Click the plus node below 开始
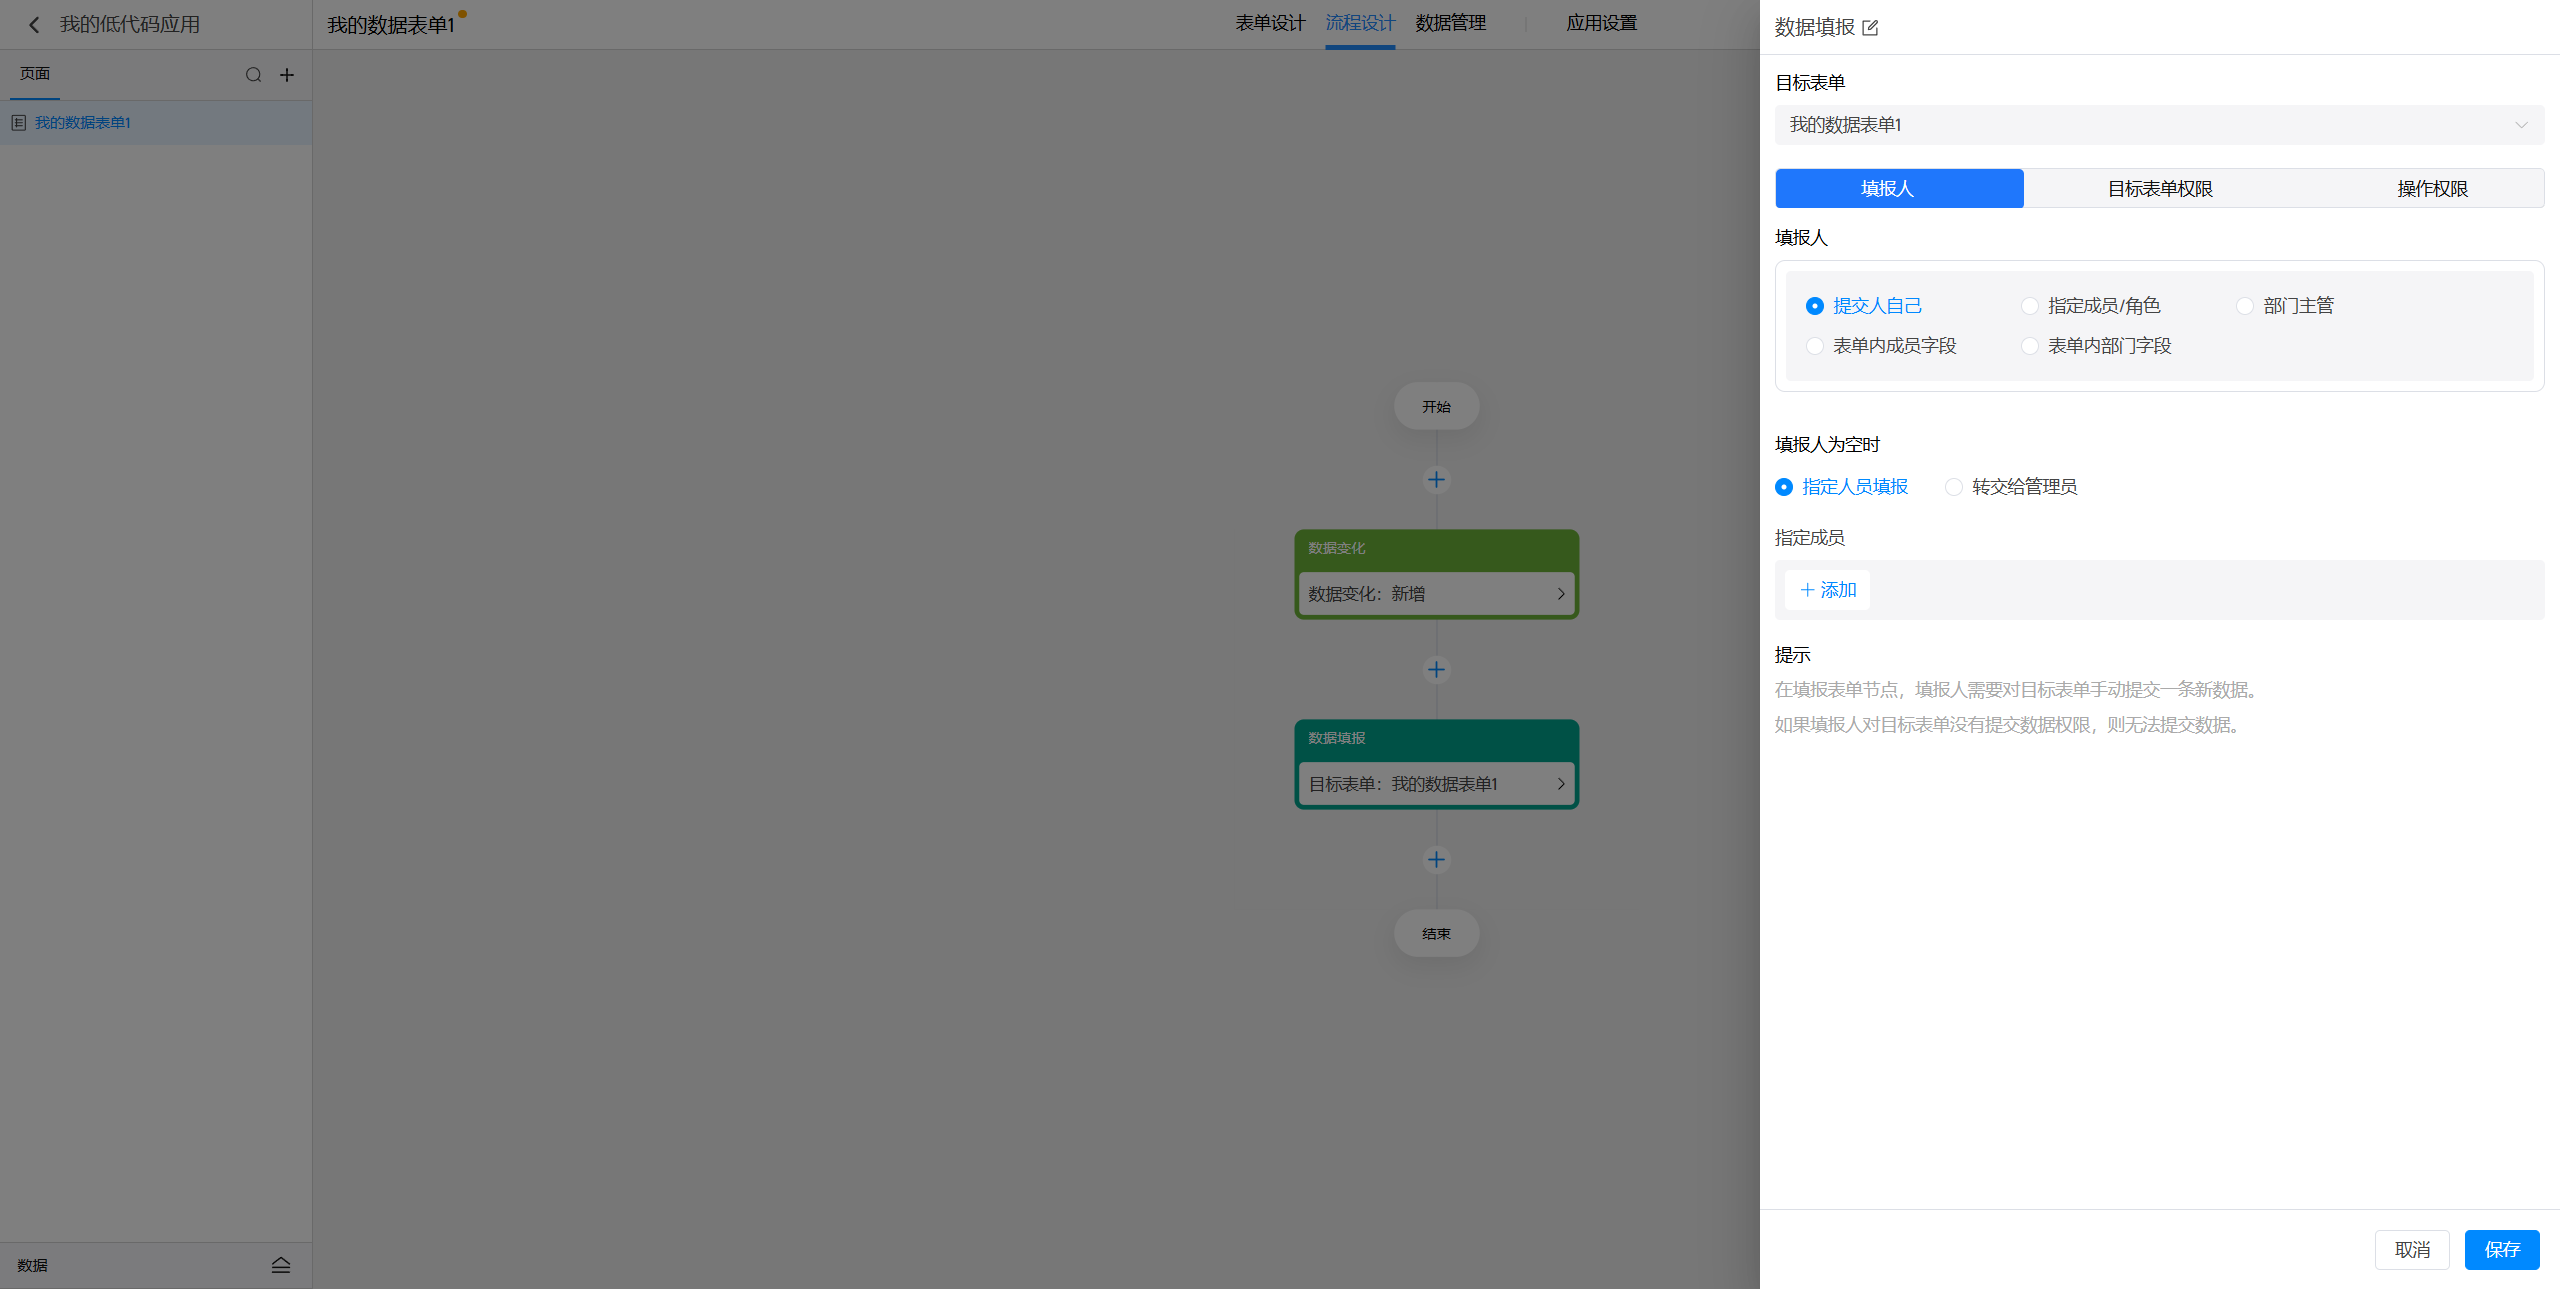 point(1436,480)
